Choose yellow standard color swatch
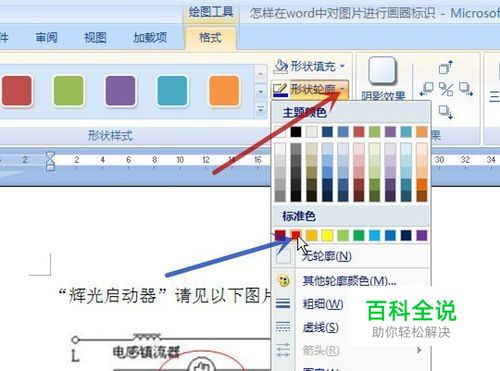 click(x=327, y=235)
